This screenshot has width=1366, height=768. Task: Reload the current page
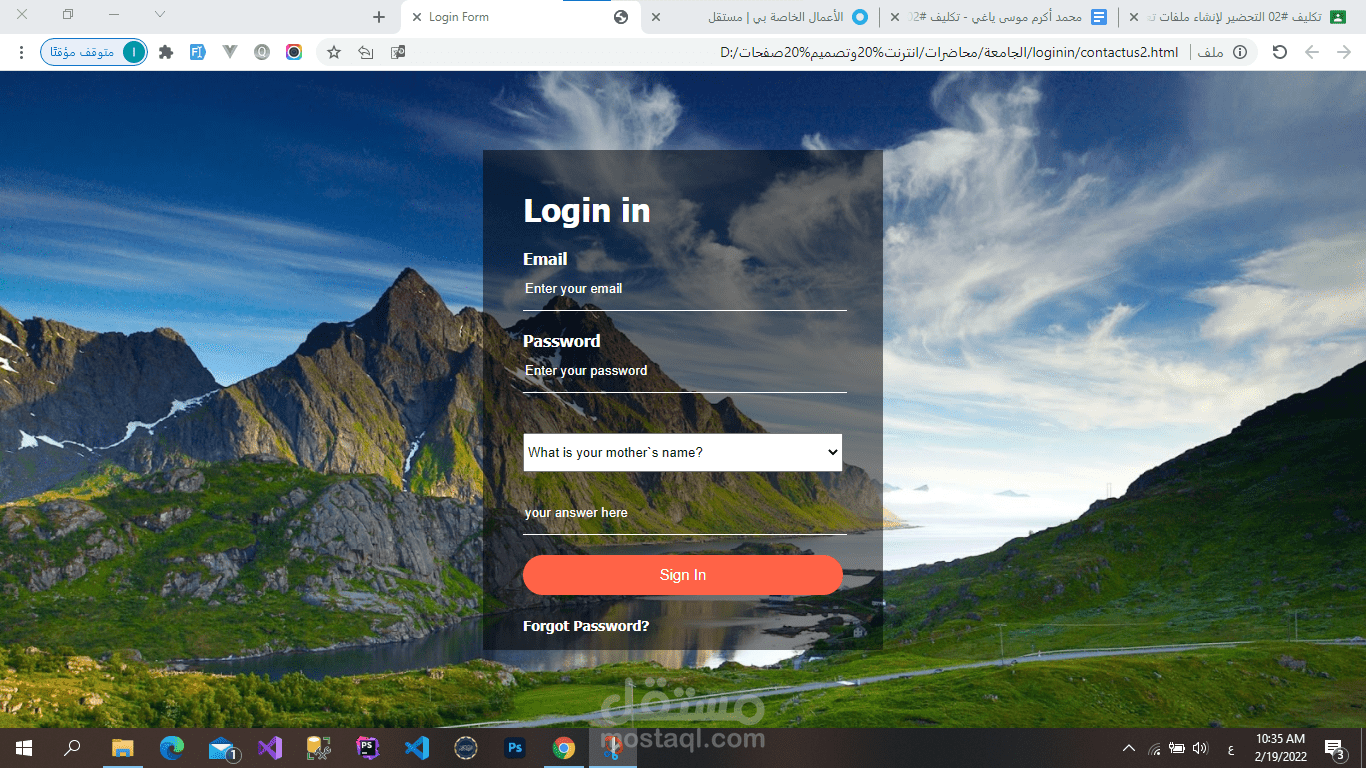pyautogui.click(x=1279, y=52)
